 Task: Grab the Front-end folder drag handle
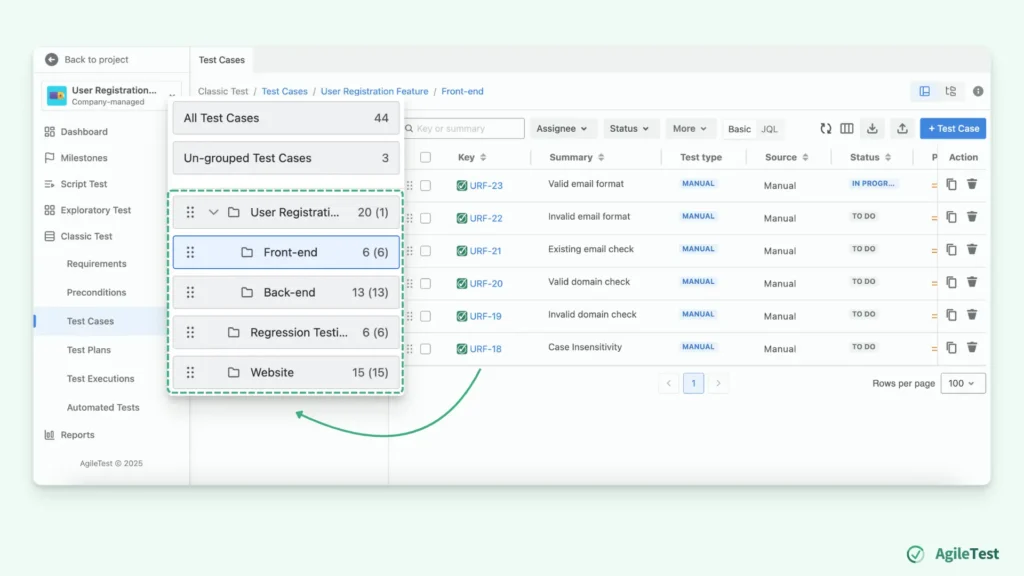(190, 252)
